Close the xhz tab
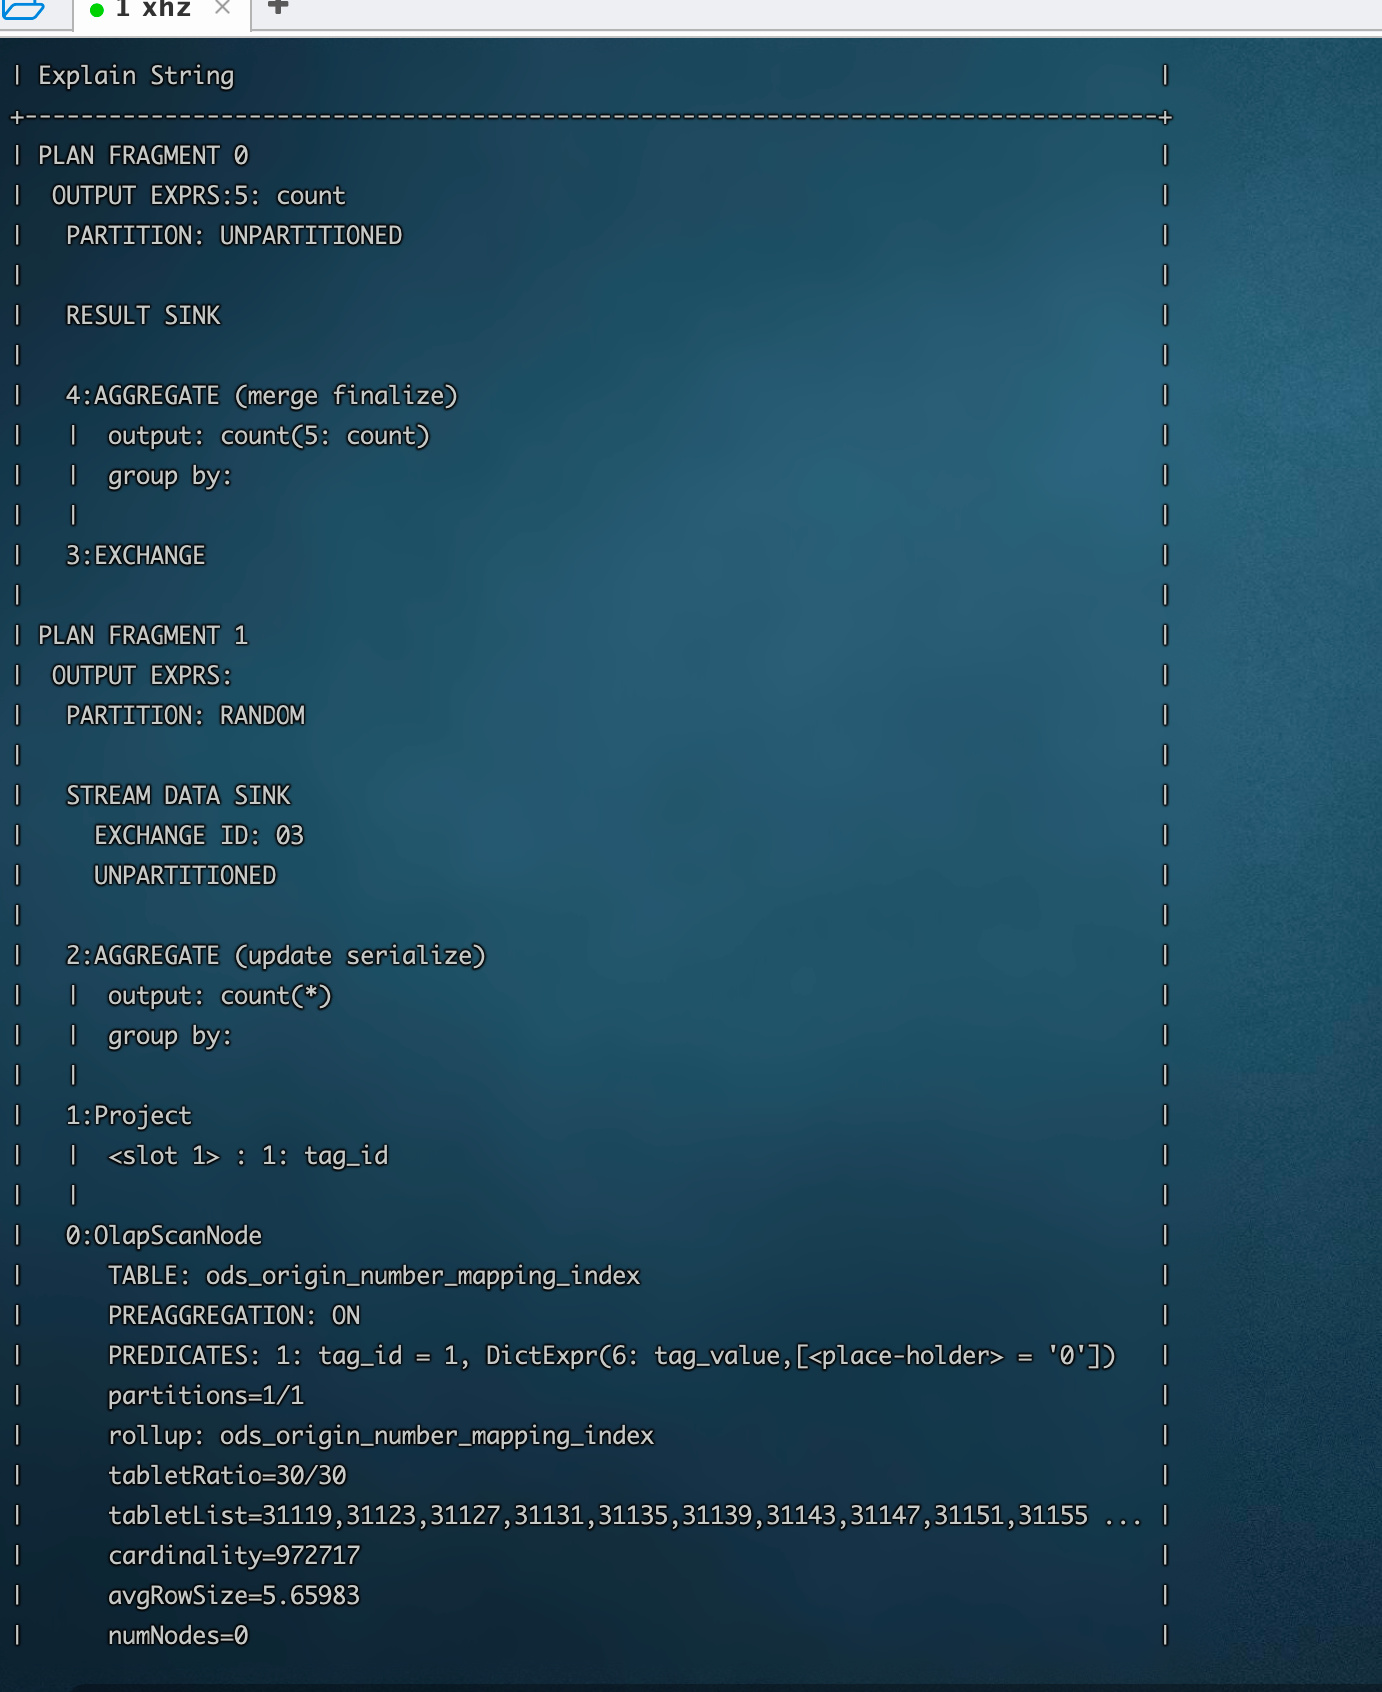 (x=222, y=8)
